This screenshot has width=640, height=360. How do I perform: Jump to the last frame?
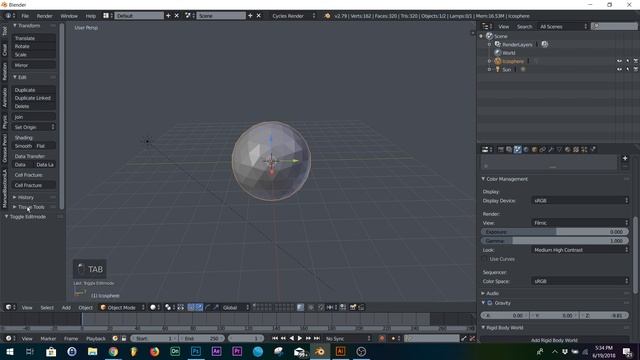317,338
